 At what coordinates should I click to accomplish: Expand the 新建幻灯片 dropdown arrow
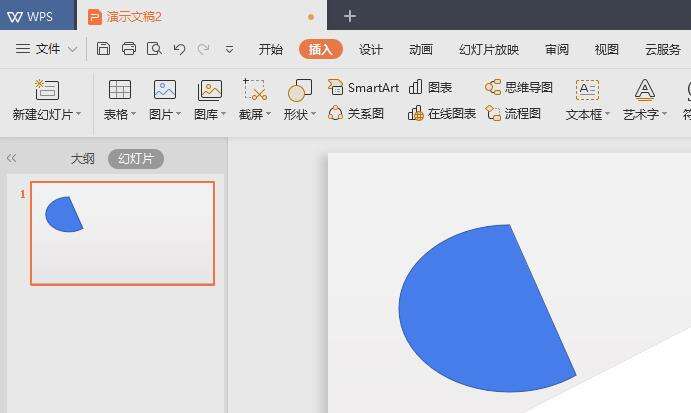point(78,114)
